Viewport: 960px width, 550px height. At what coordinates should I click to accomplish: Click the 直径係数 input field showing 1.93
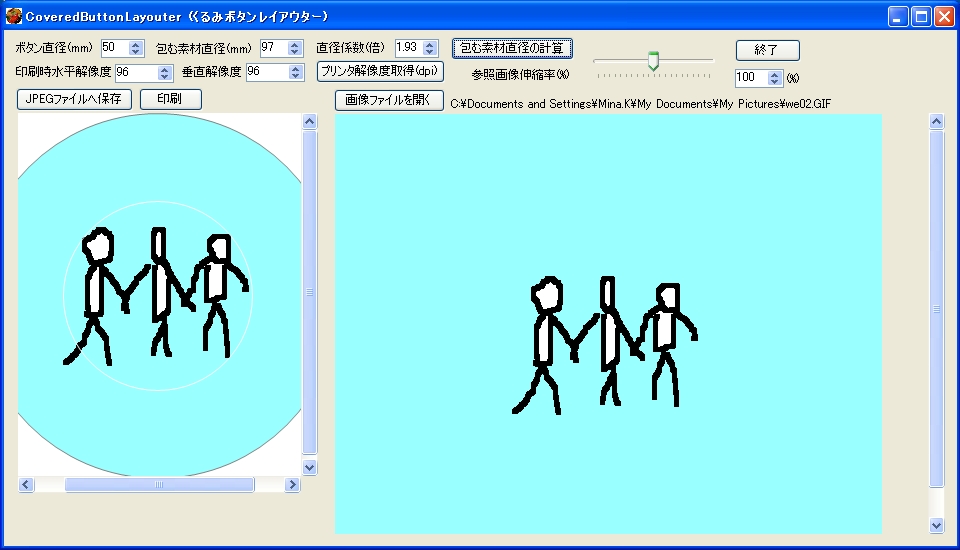409,48
